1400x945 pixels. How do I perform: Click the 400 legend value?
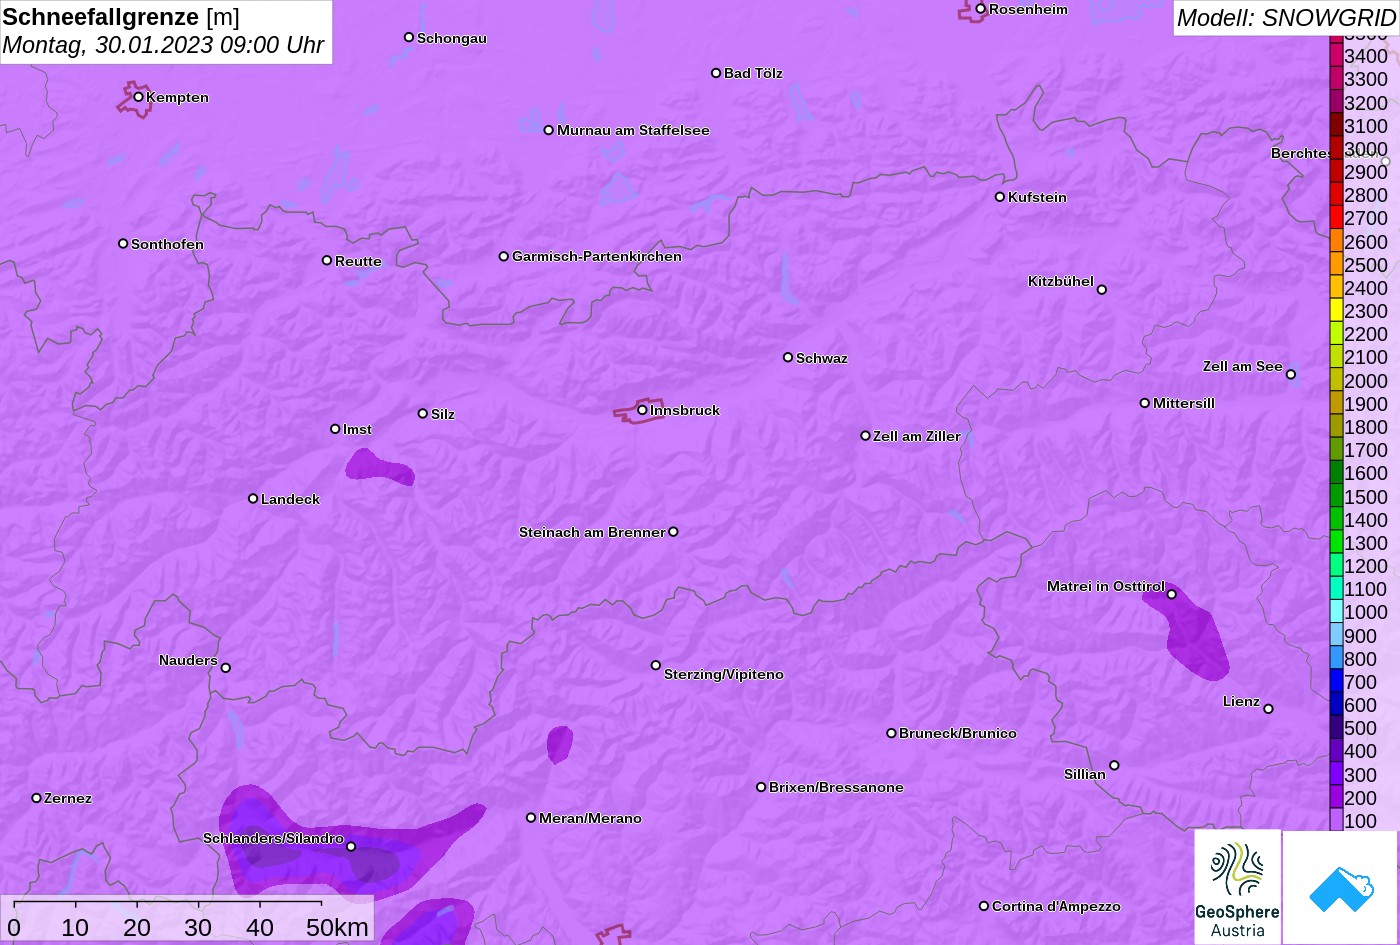[x=1360, y=751]
